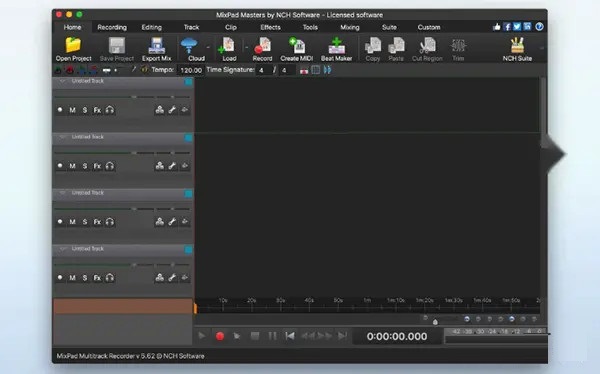This screenshot has width=600, height=374.
Task: Open the dropdown arrow beside Load
Action: tap(246, 47)
